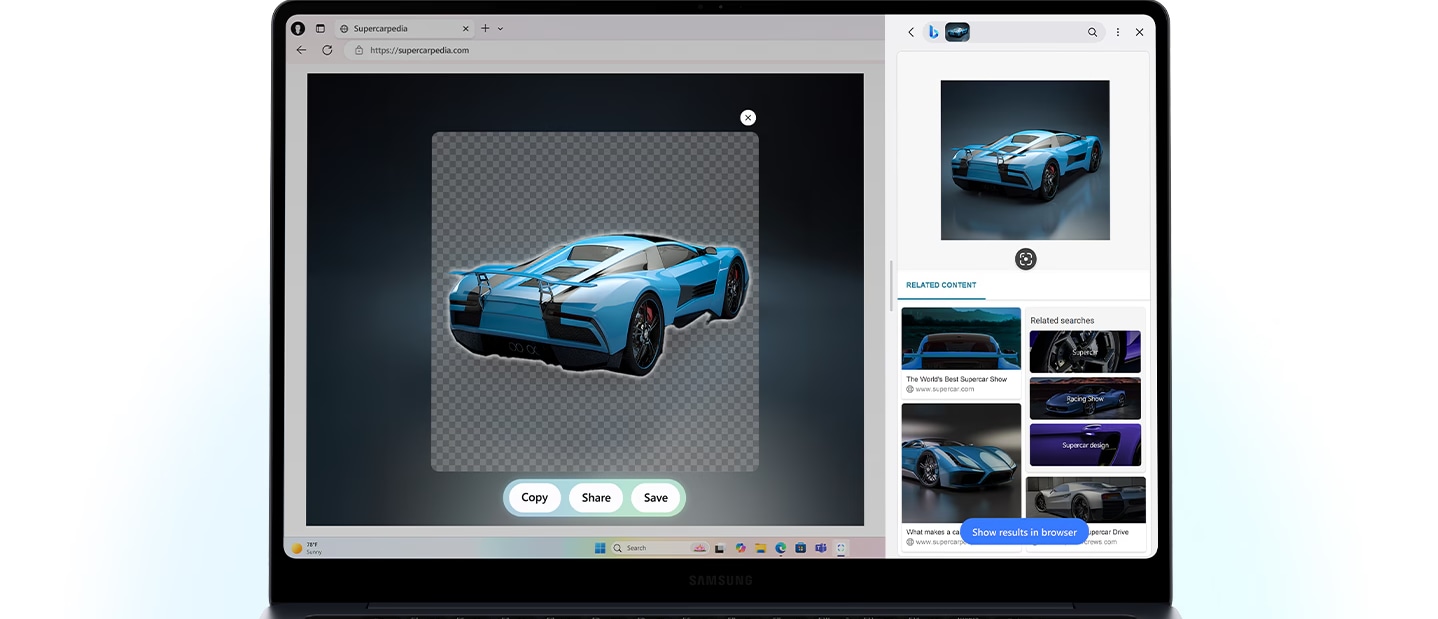Screen dimensions: 1438x619
Task: Click the visual search crop icon
Action: [x=1025, y=260]
